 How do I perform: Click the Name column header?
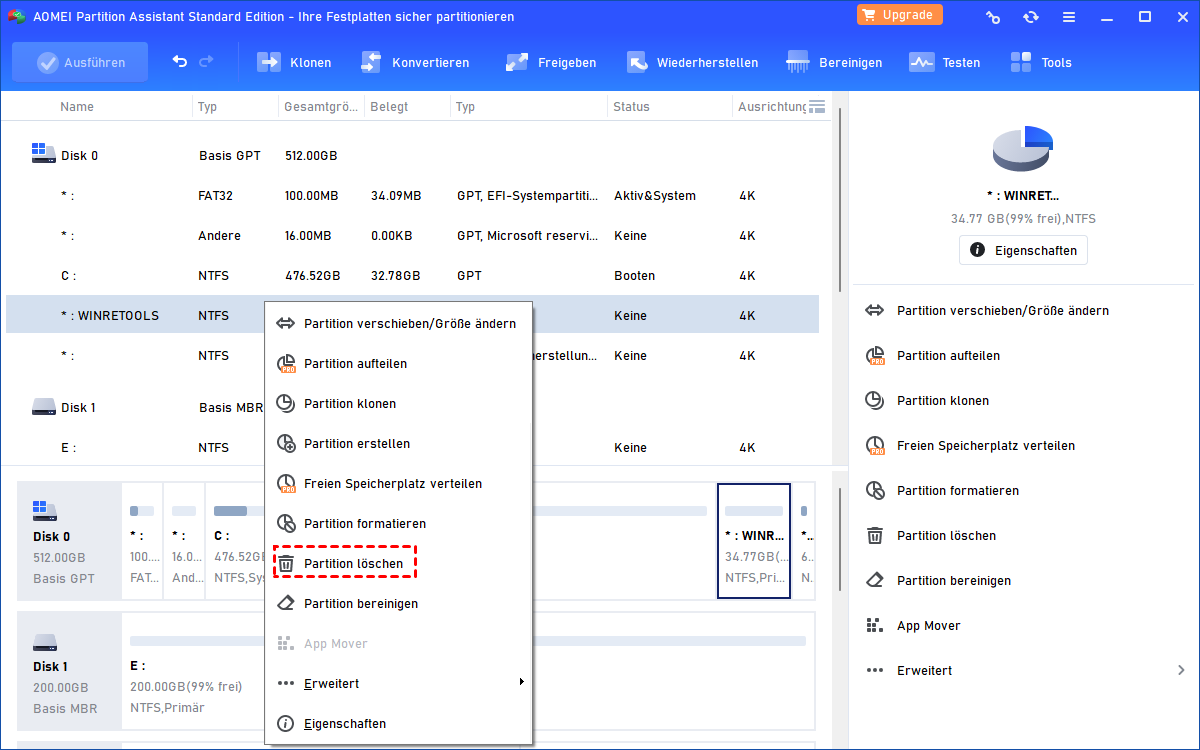(x=77, y=107)
